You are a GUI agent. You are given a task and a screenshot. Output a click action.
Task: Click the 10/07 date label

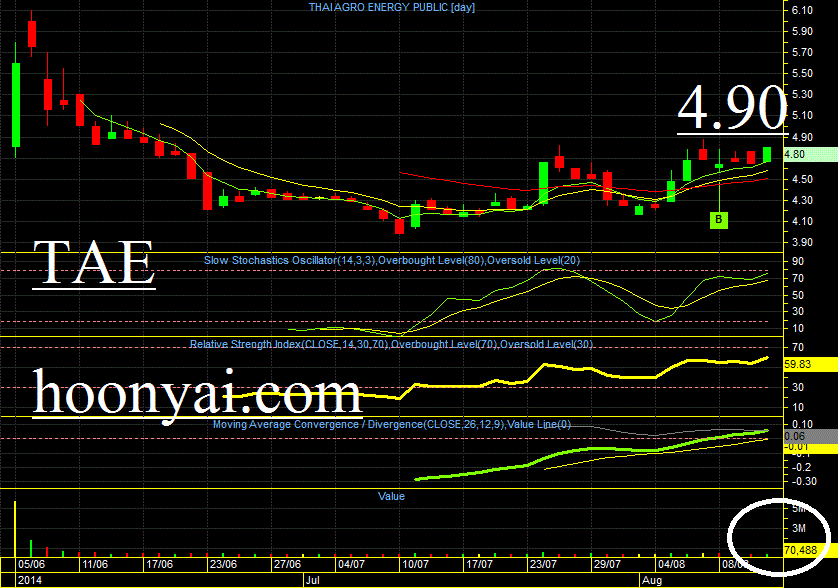tap(415, 564)
